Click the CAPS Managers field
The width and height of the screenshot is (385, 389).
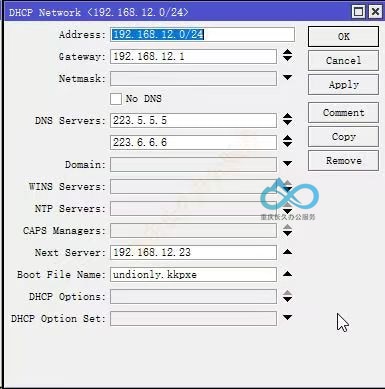[193, 230]
